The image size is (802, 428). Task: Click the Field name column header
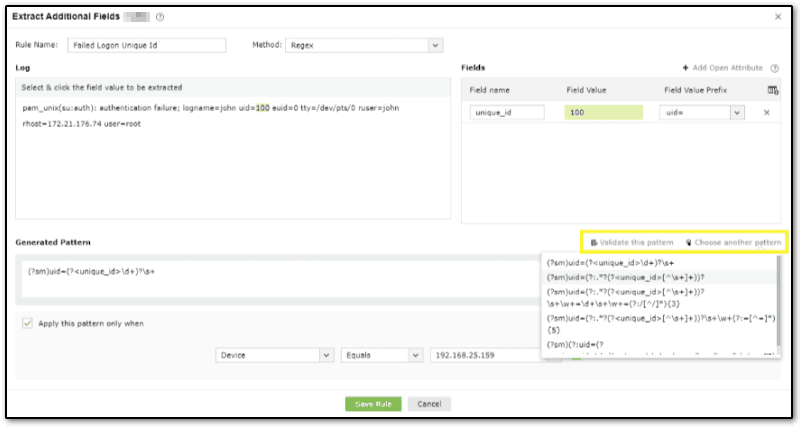(489, 90)
